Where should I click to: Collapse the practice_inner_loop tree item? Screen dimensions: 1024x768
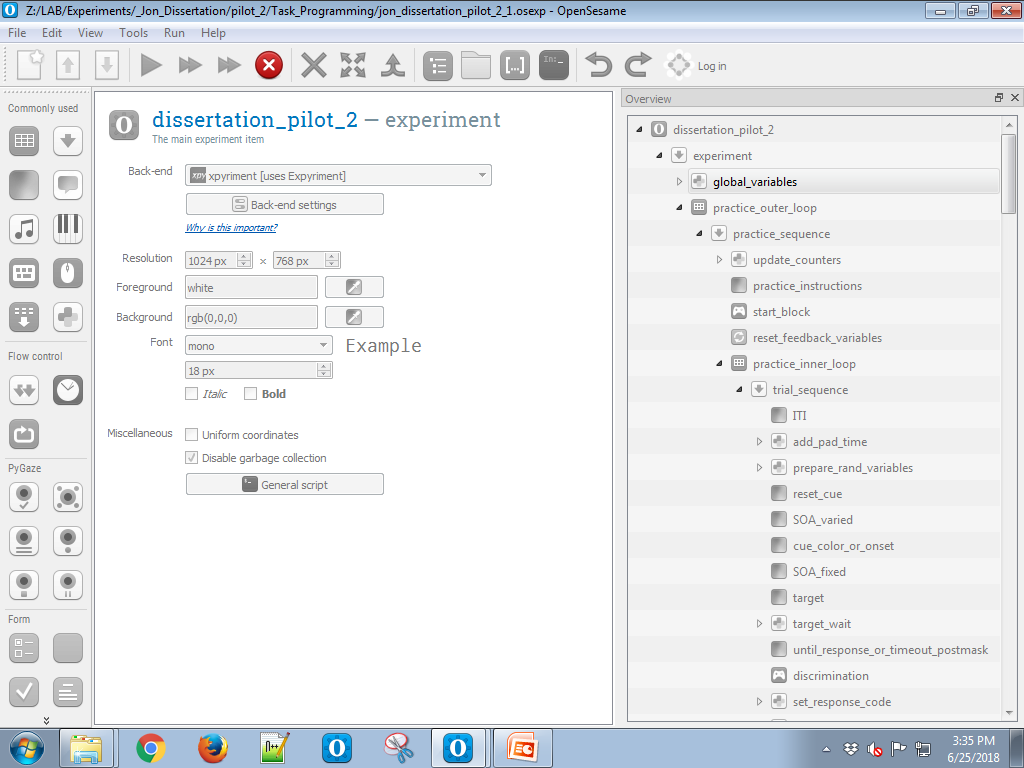coord(719,364)
